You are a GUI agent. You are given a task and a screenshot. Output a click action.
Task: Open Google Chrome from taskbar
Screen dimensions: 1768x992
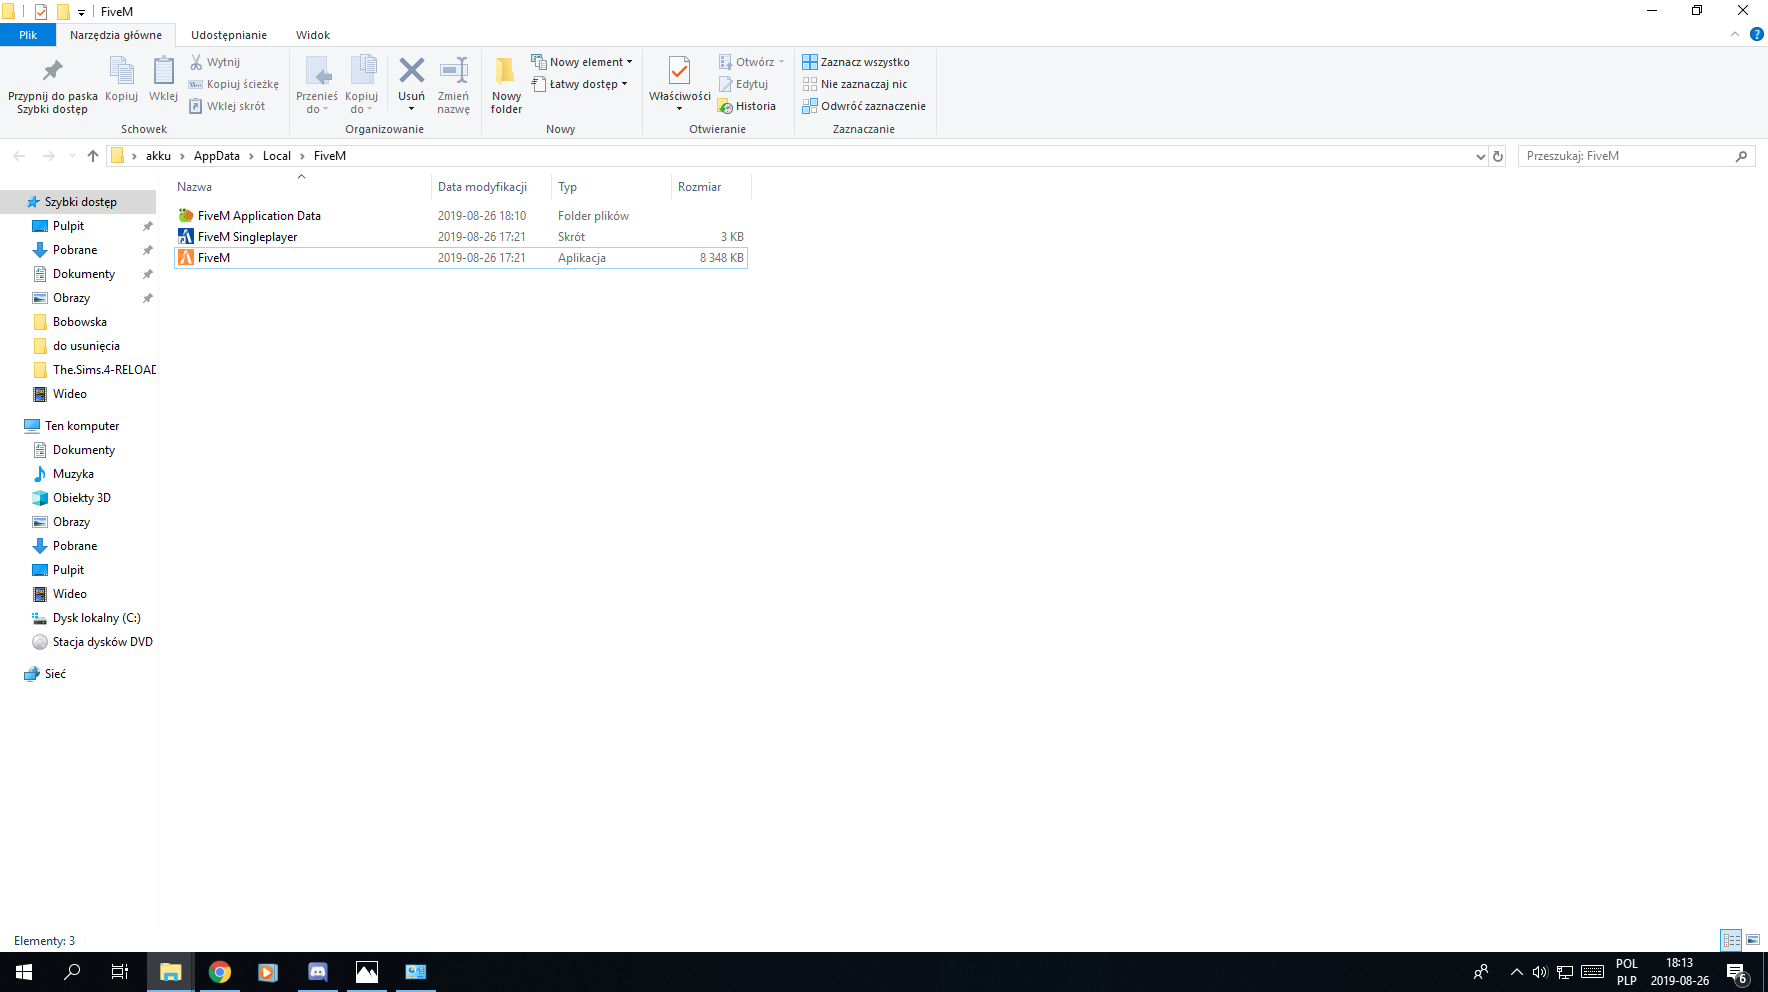click(219, 972)
